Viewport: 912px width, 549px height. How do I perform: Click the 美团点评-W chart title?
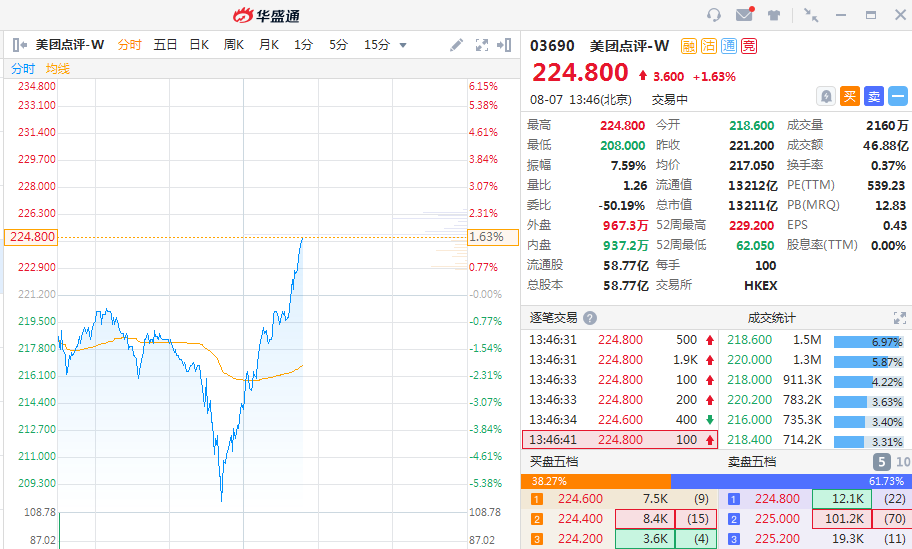click(70, 45)
